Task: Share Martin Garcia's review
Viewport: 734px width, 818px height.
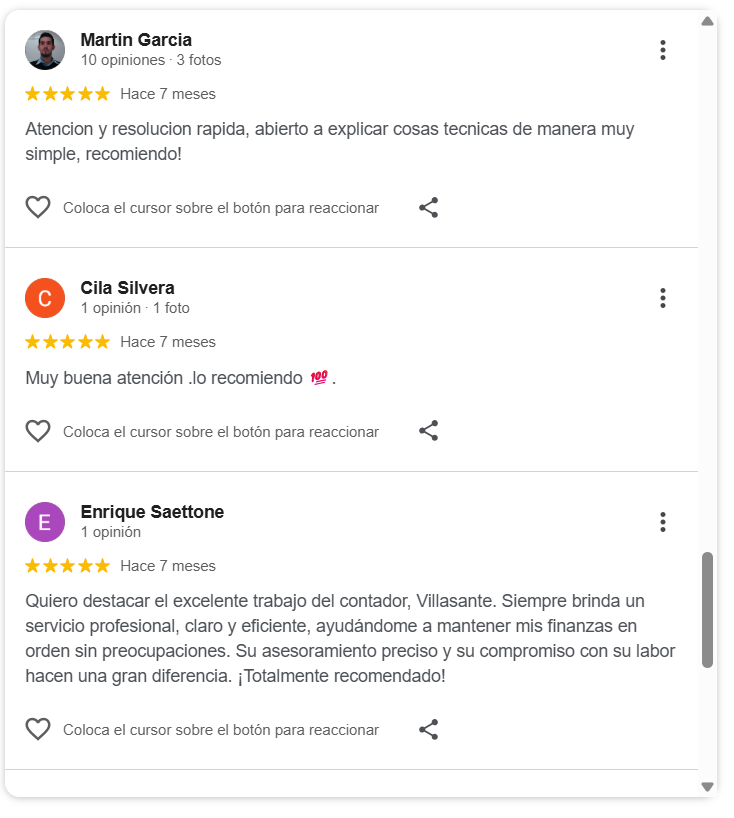Action: point(428,208)
